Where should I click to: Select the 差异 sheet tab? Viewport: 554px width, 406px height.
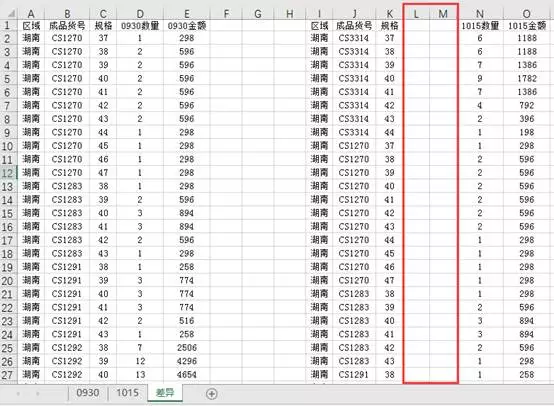[165, 393]
